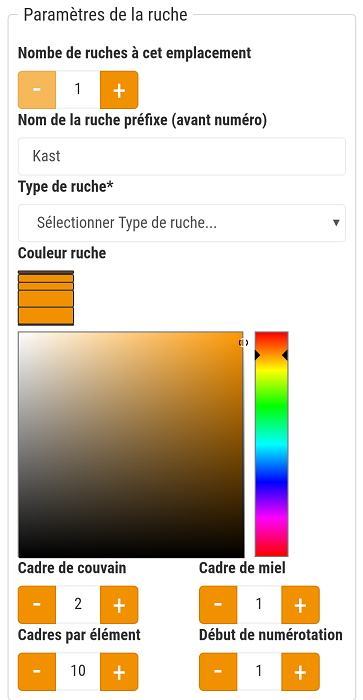
Task: Open the Type de ruche dropdown
Action: pyautogui.click(x=182, y=223)
